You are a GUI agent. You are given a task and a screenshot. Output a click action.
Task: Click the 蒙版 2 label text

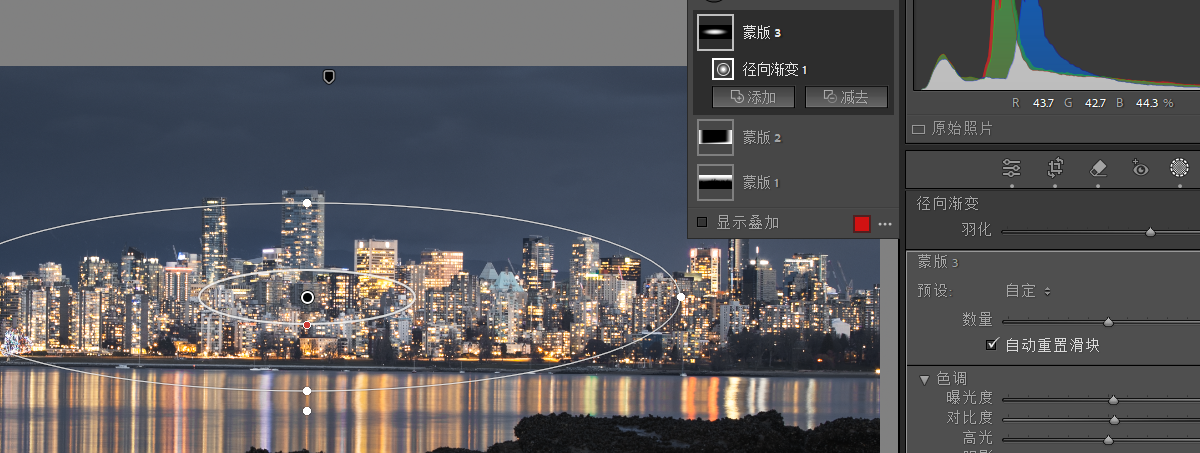click(x=761, y=137)
